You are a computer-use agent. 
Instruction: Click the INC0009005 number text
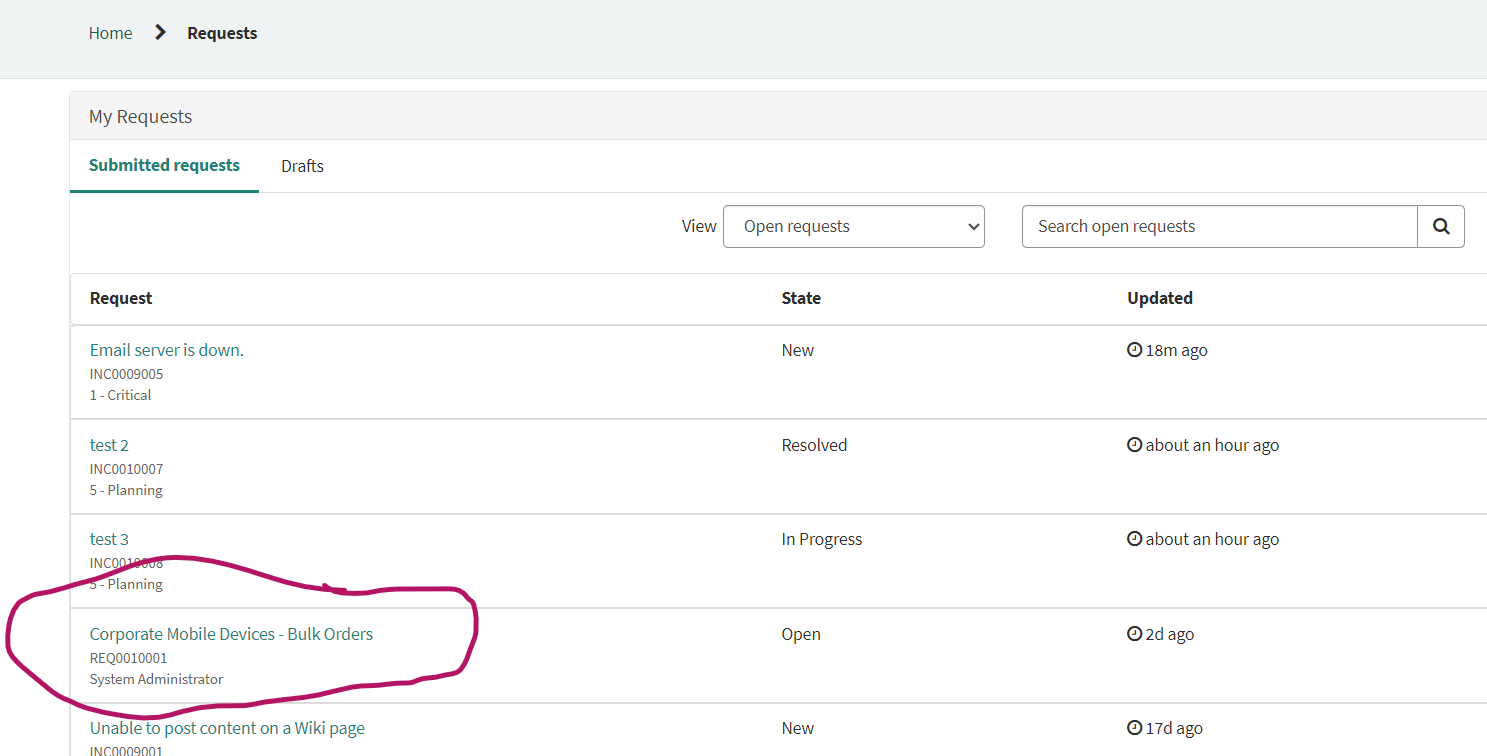126,374
